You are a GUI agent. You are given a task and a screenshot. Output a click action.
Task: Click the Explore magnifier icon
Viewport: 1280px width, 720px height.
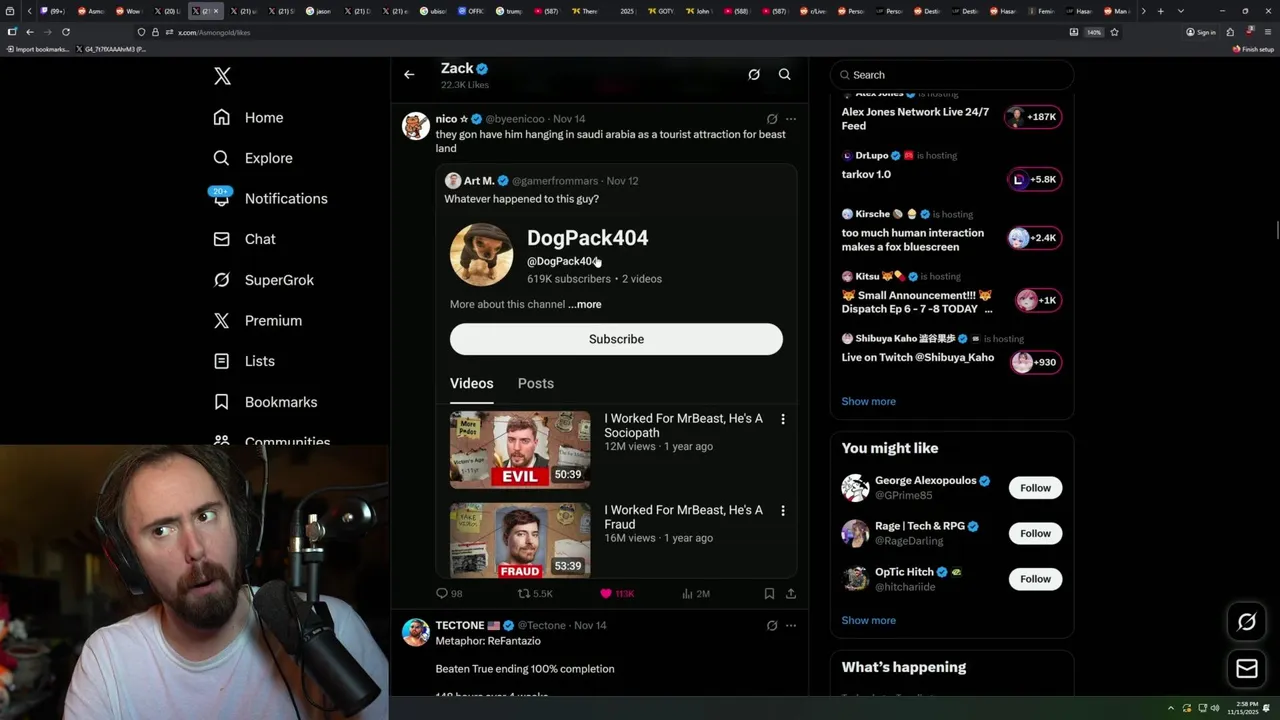coord(222,158)
